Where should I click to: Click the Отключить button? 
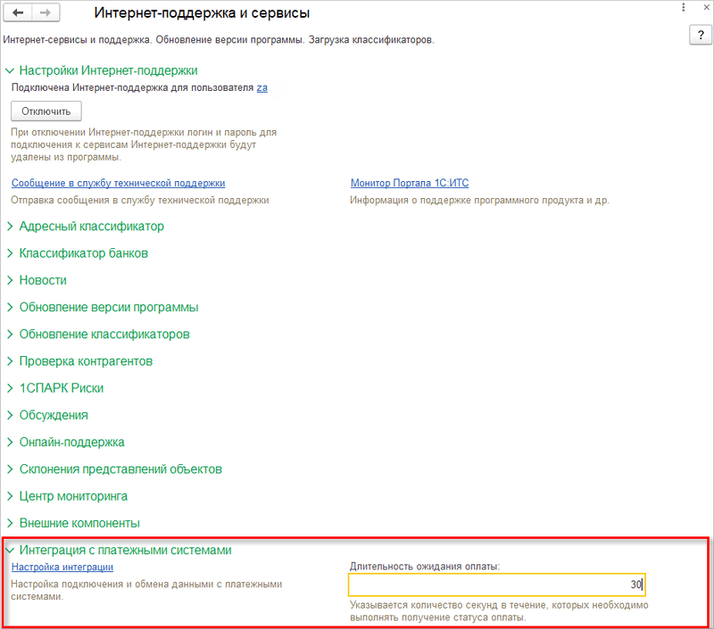pyautogui.click(x=46, y=111)
